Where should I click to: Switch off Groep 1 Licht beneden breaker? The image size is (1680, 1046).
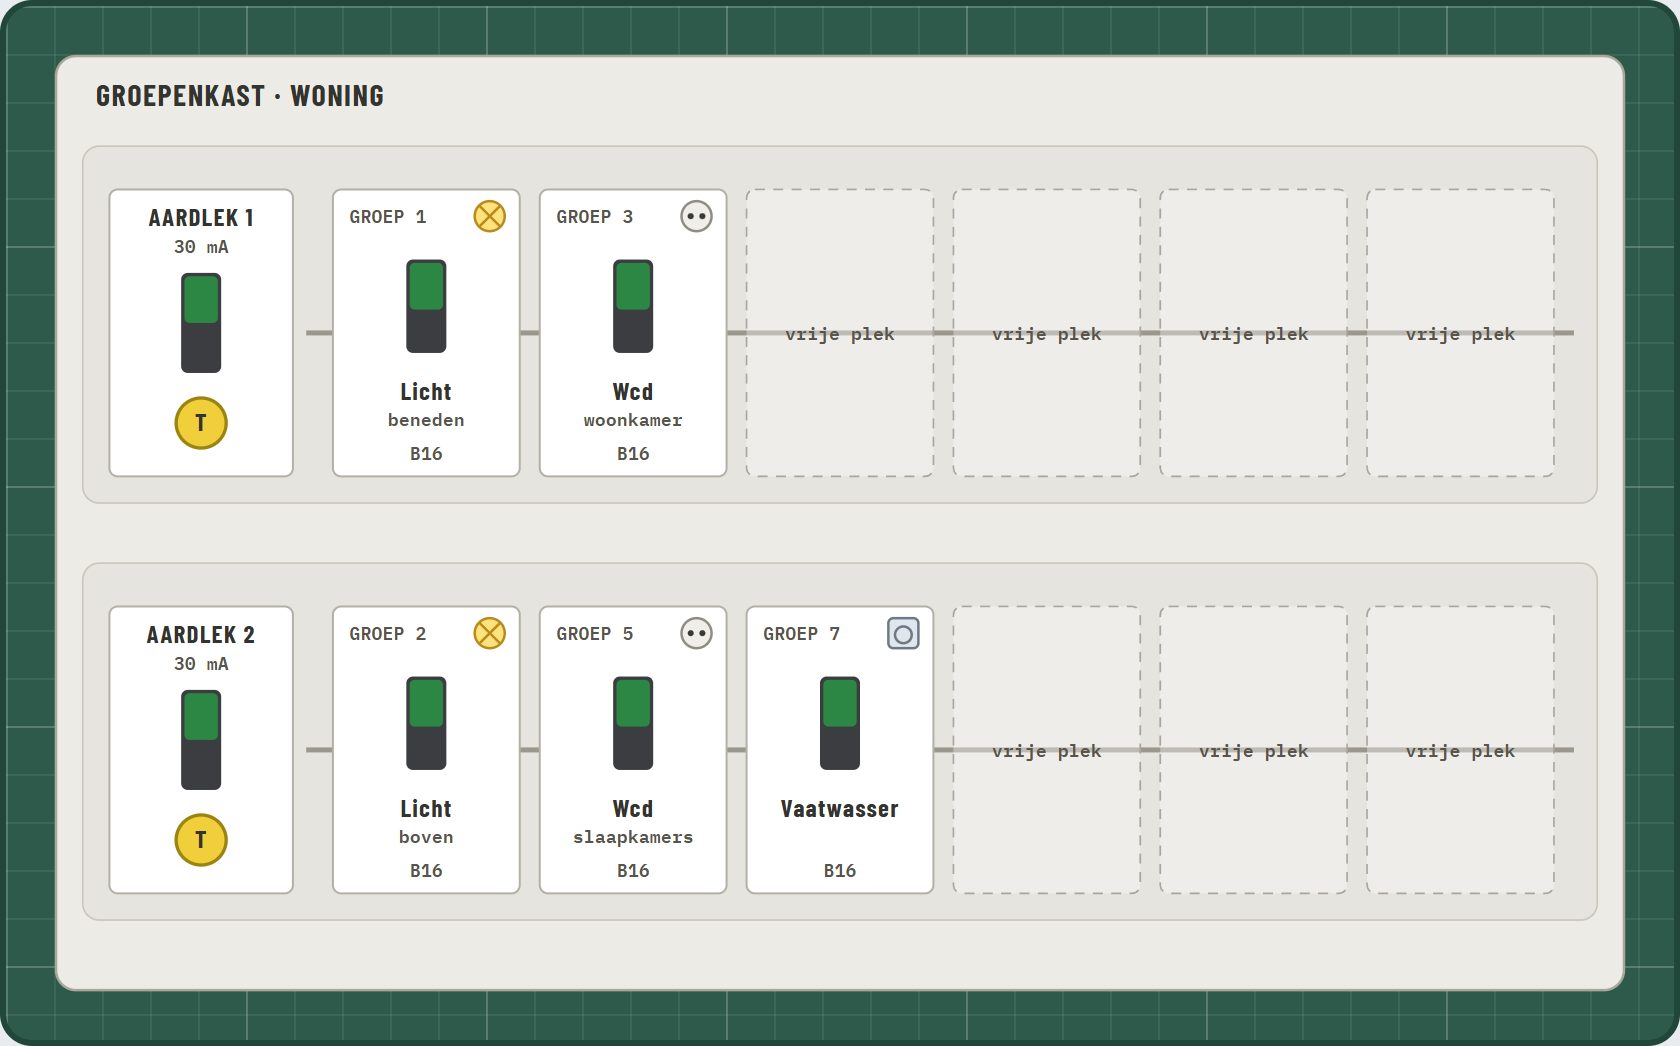(426, 306)
